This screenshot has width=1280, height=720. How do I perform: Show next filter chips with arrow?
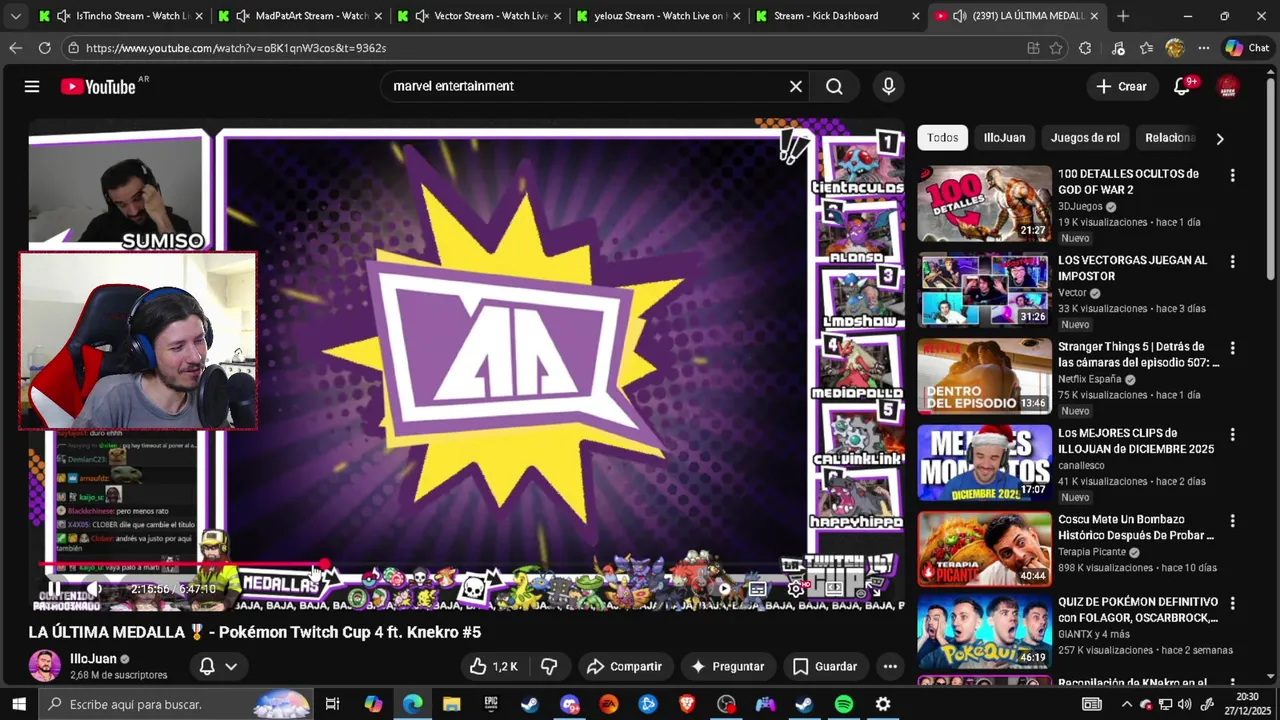pos(1219,139)
